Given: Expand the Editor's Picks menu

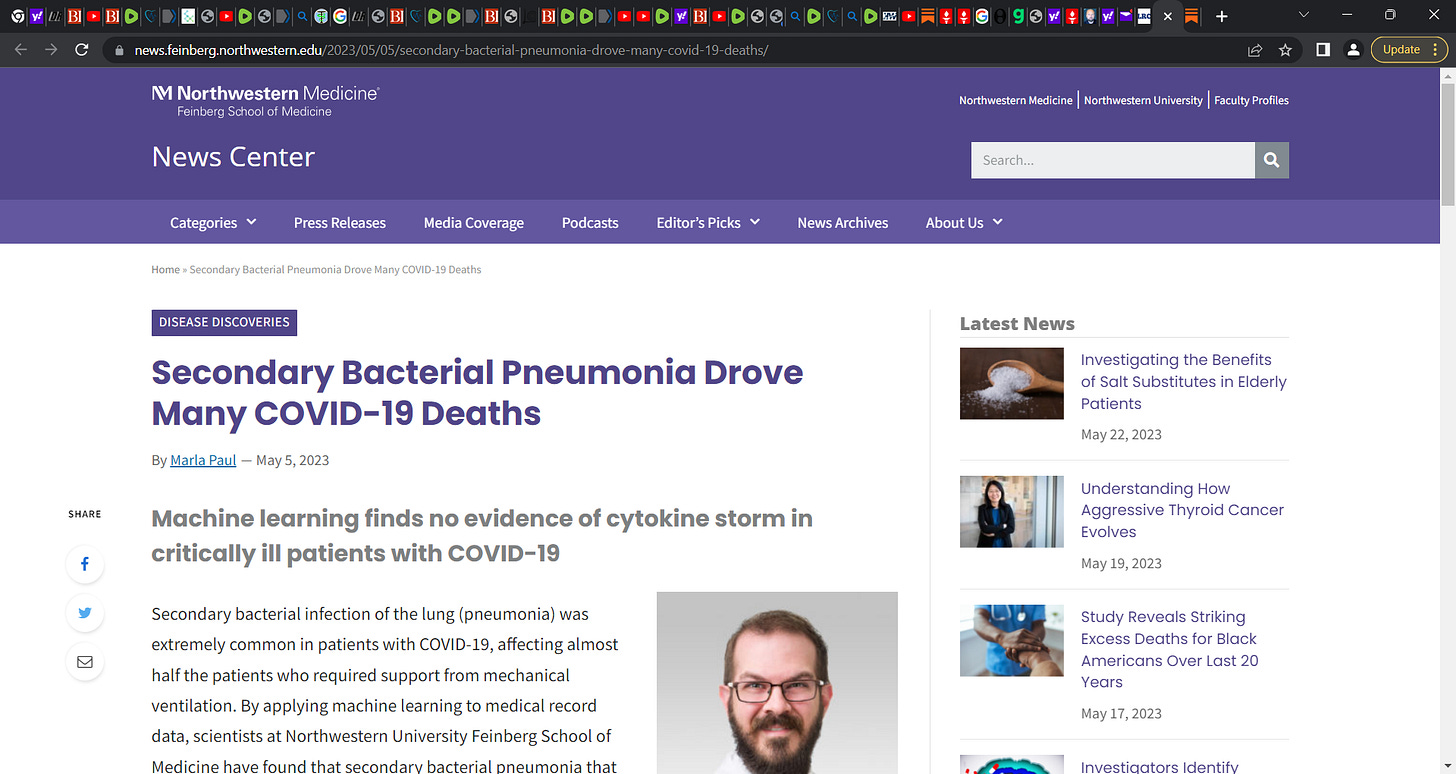Looking at the screenshot, I should 708,223.
